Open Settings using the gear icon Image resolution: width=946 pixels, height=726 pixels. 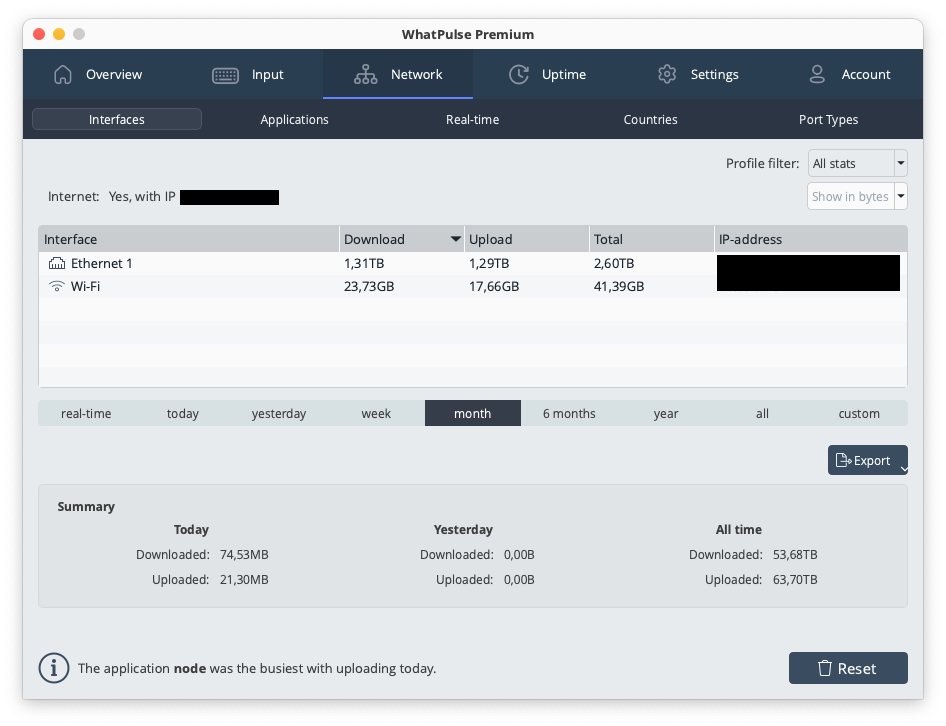(x=666, y=74)
